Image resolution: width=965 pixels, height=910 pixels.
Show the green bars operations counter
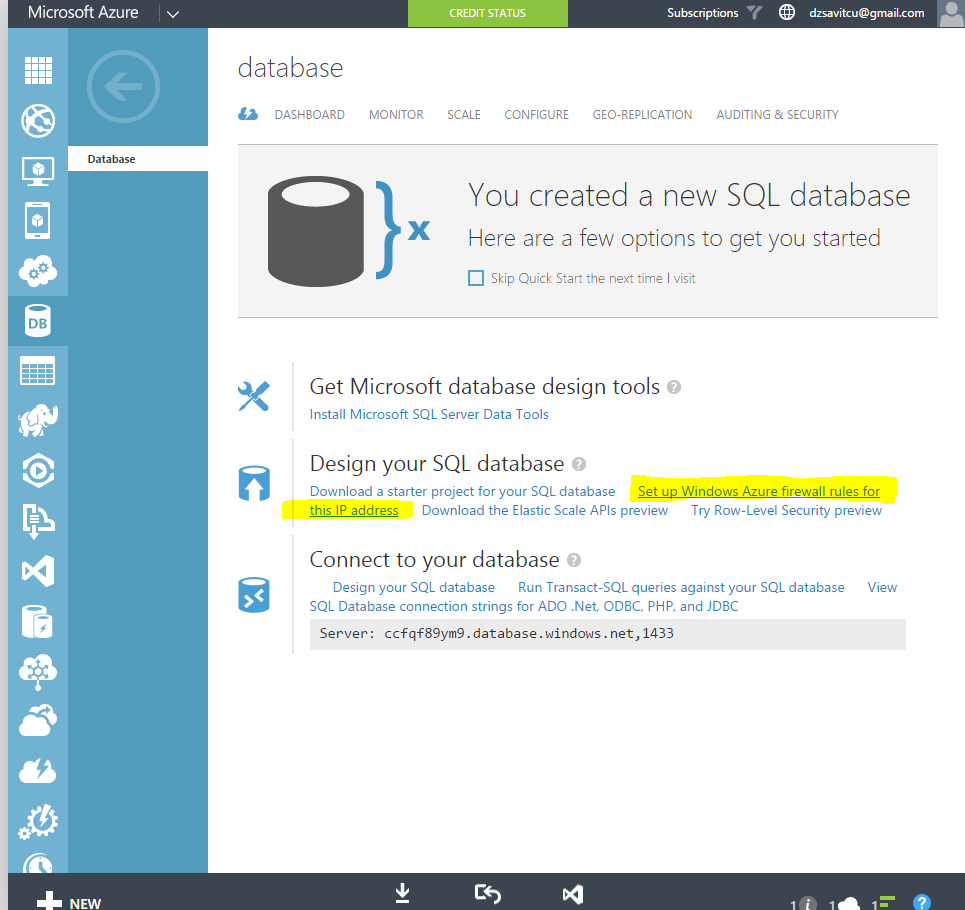(x=883, y=903)
